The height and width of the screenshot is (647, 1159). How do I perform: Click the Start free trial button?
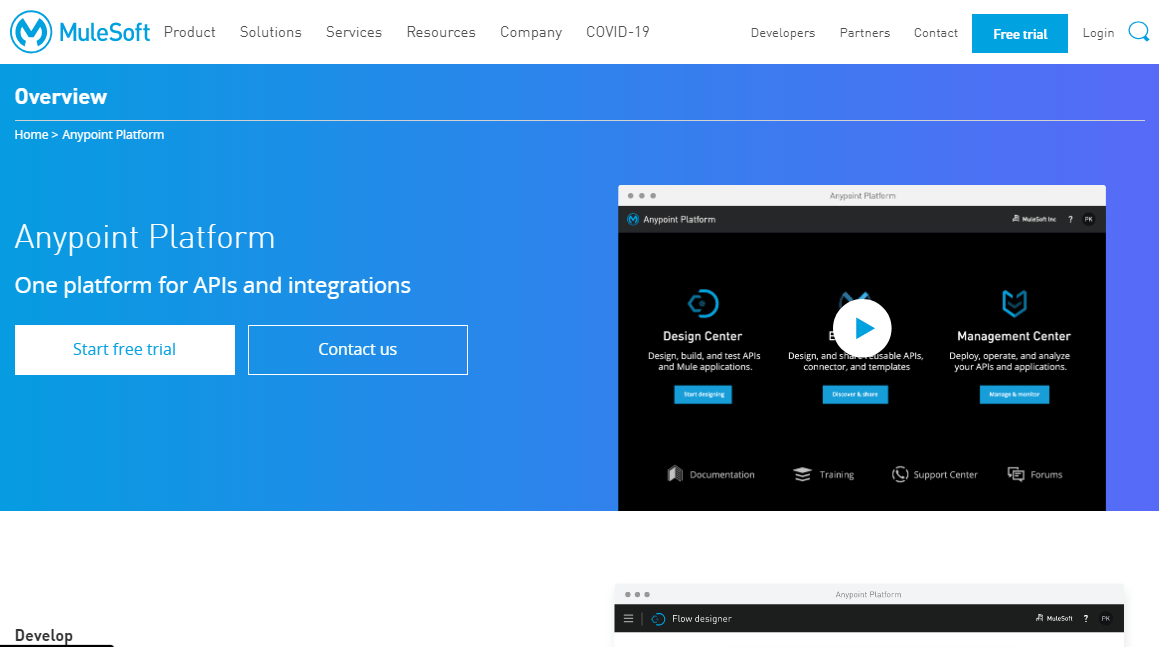tap(125, 350)
